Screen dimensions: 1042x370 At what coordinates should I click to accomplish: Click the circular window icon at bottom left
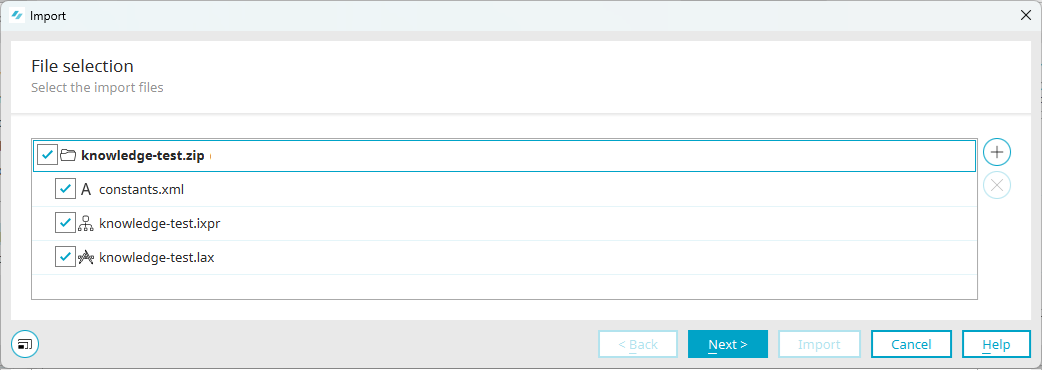click(25, 344)
